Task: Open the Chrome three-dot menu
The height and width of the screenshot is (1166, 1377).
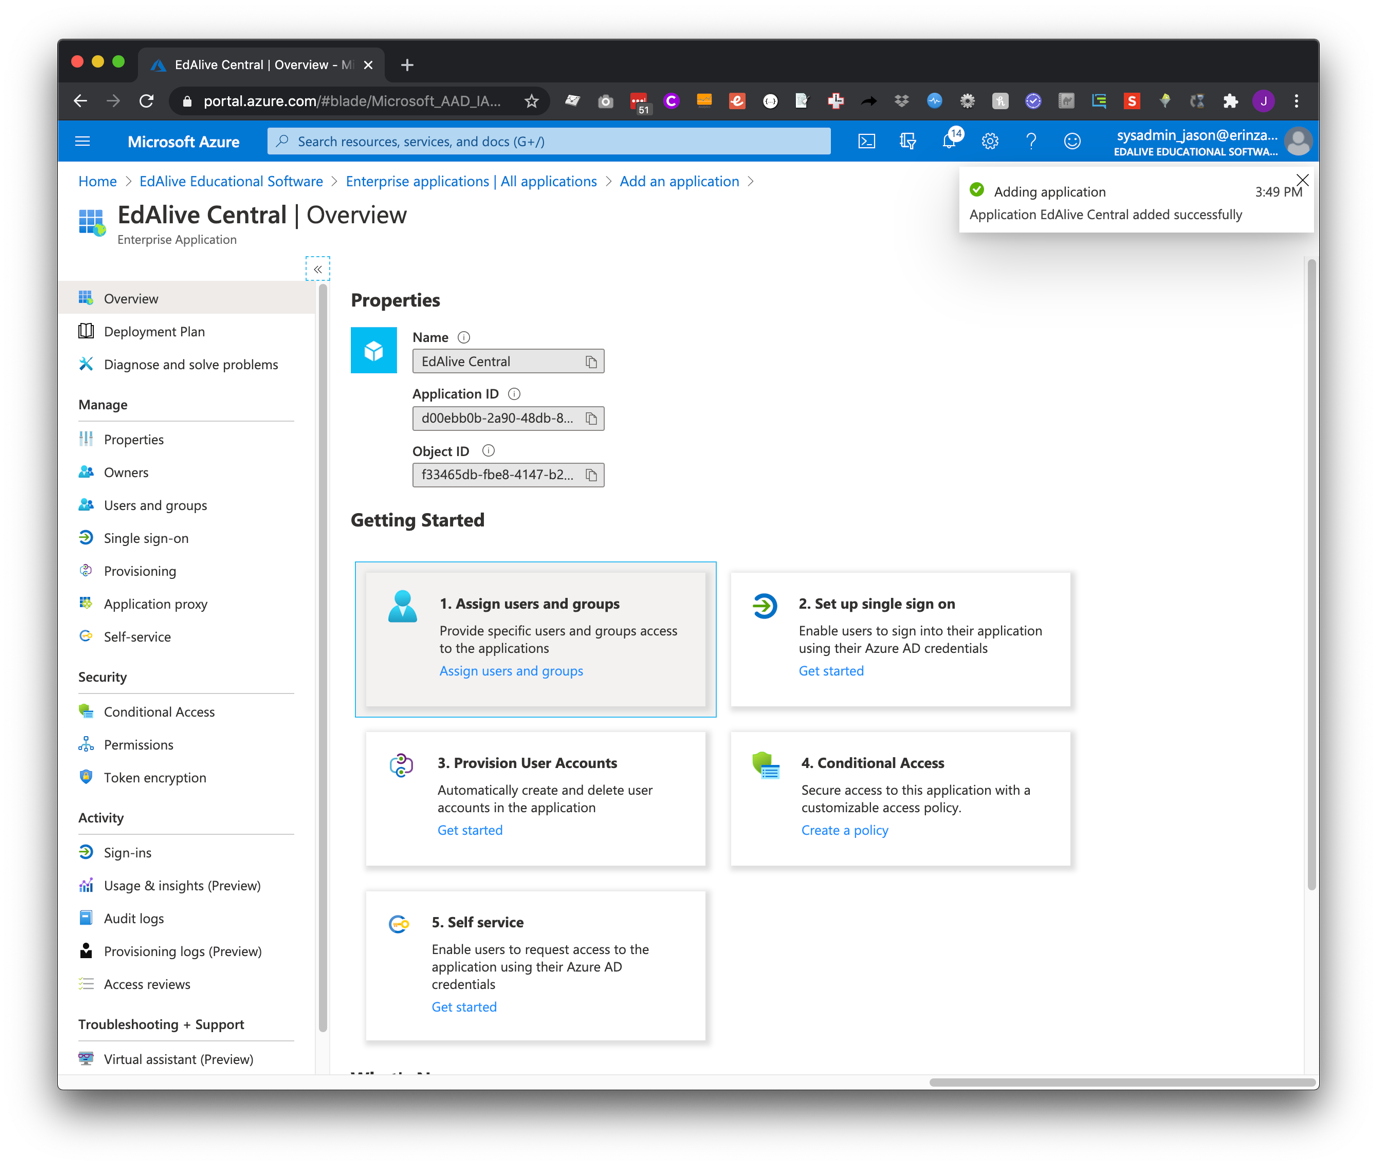Action: pos(1297,101)
